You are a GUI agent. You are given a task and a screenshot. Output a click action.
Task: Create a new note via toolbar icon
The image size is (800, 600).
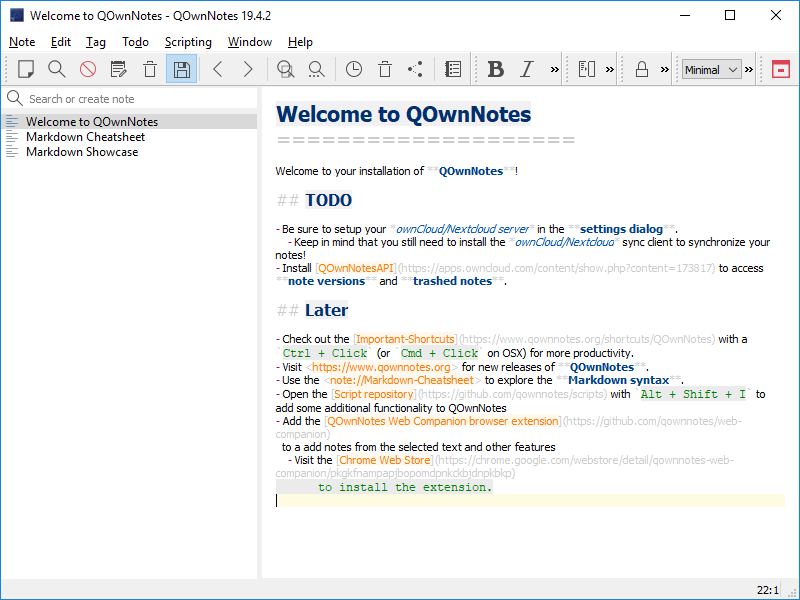[26, 69]
